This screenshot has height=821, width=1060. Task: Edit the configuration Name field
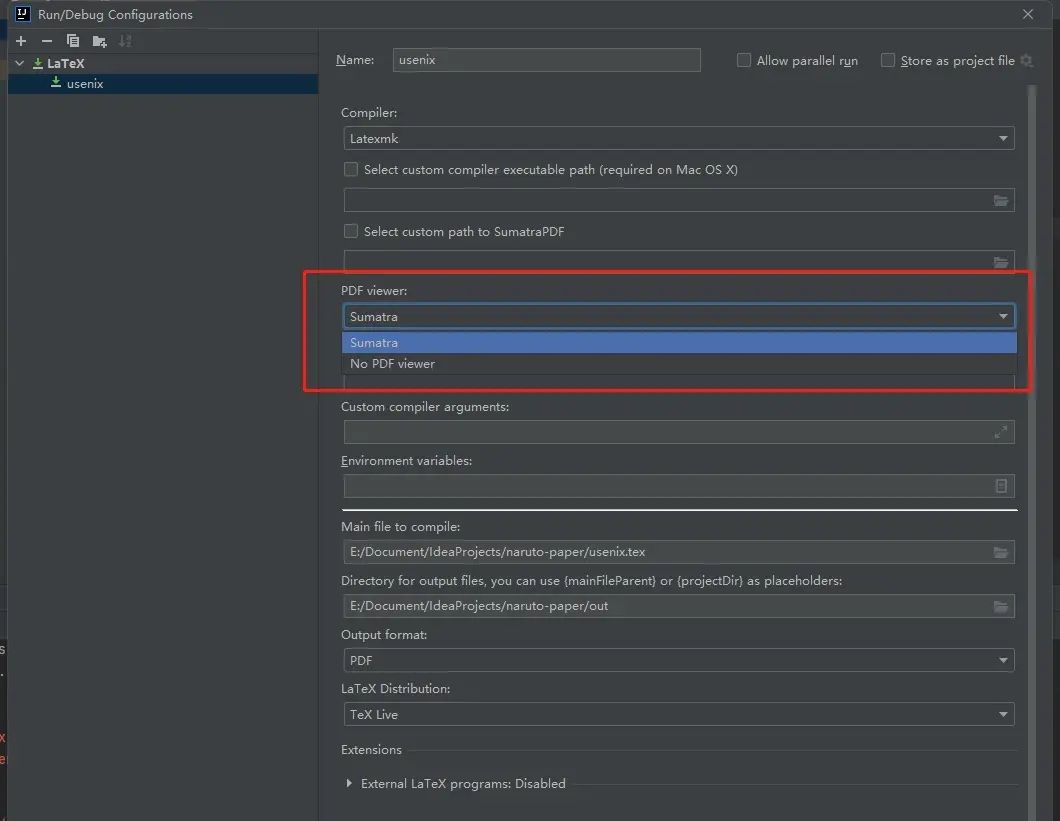click(546, 60)
